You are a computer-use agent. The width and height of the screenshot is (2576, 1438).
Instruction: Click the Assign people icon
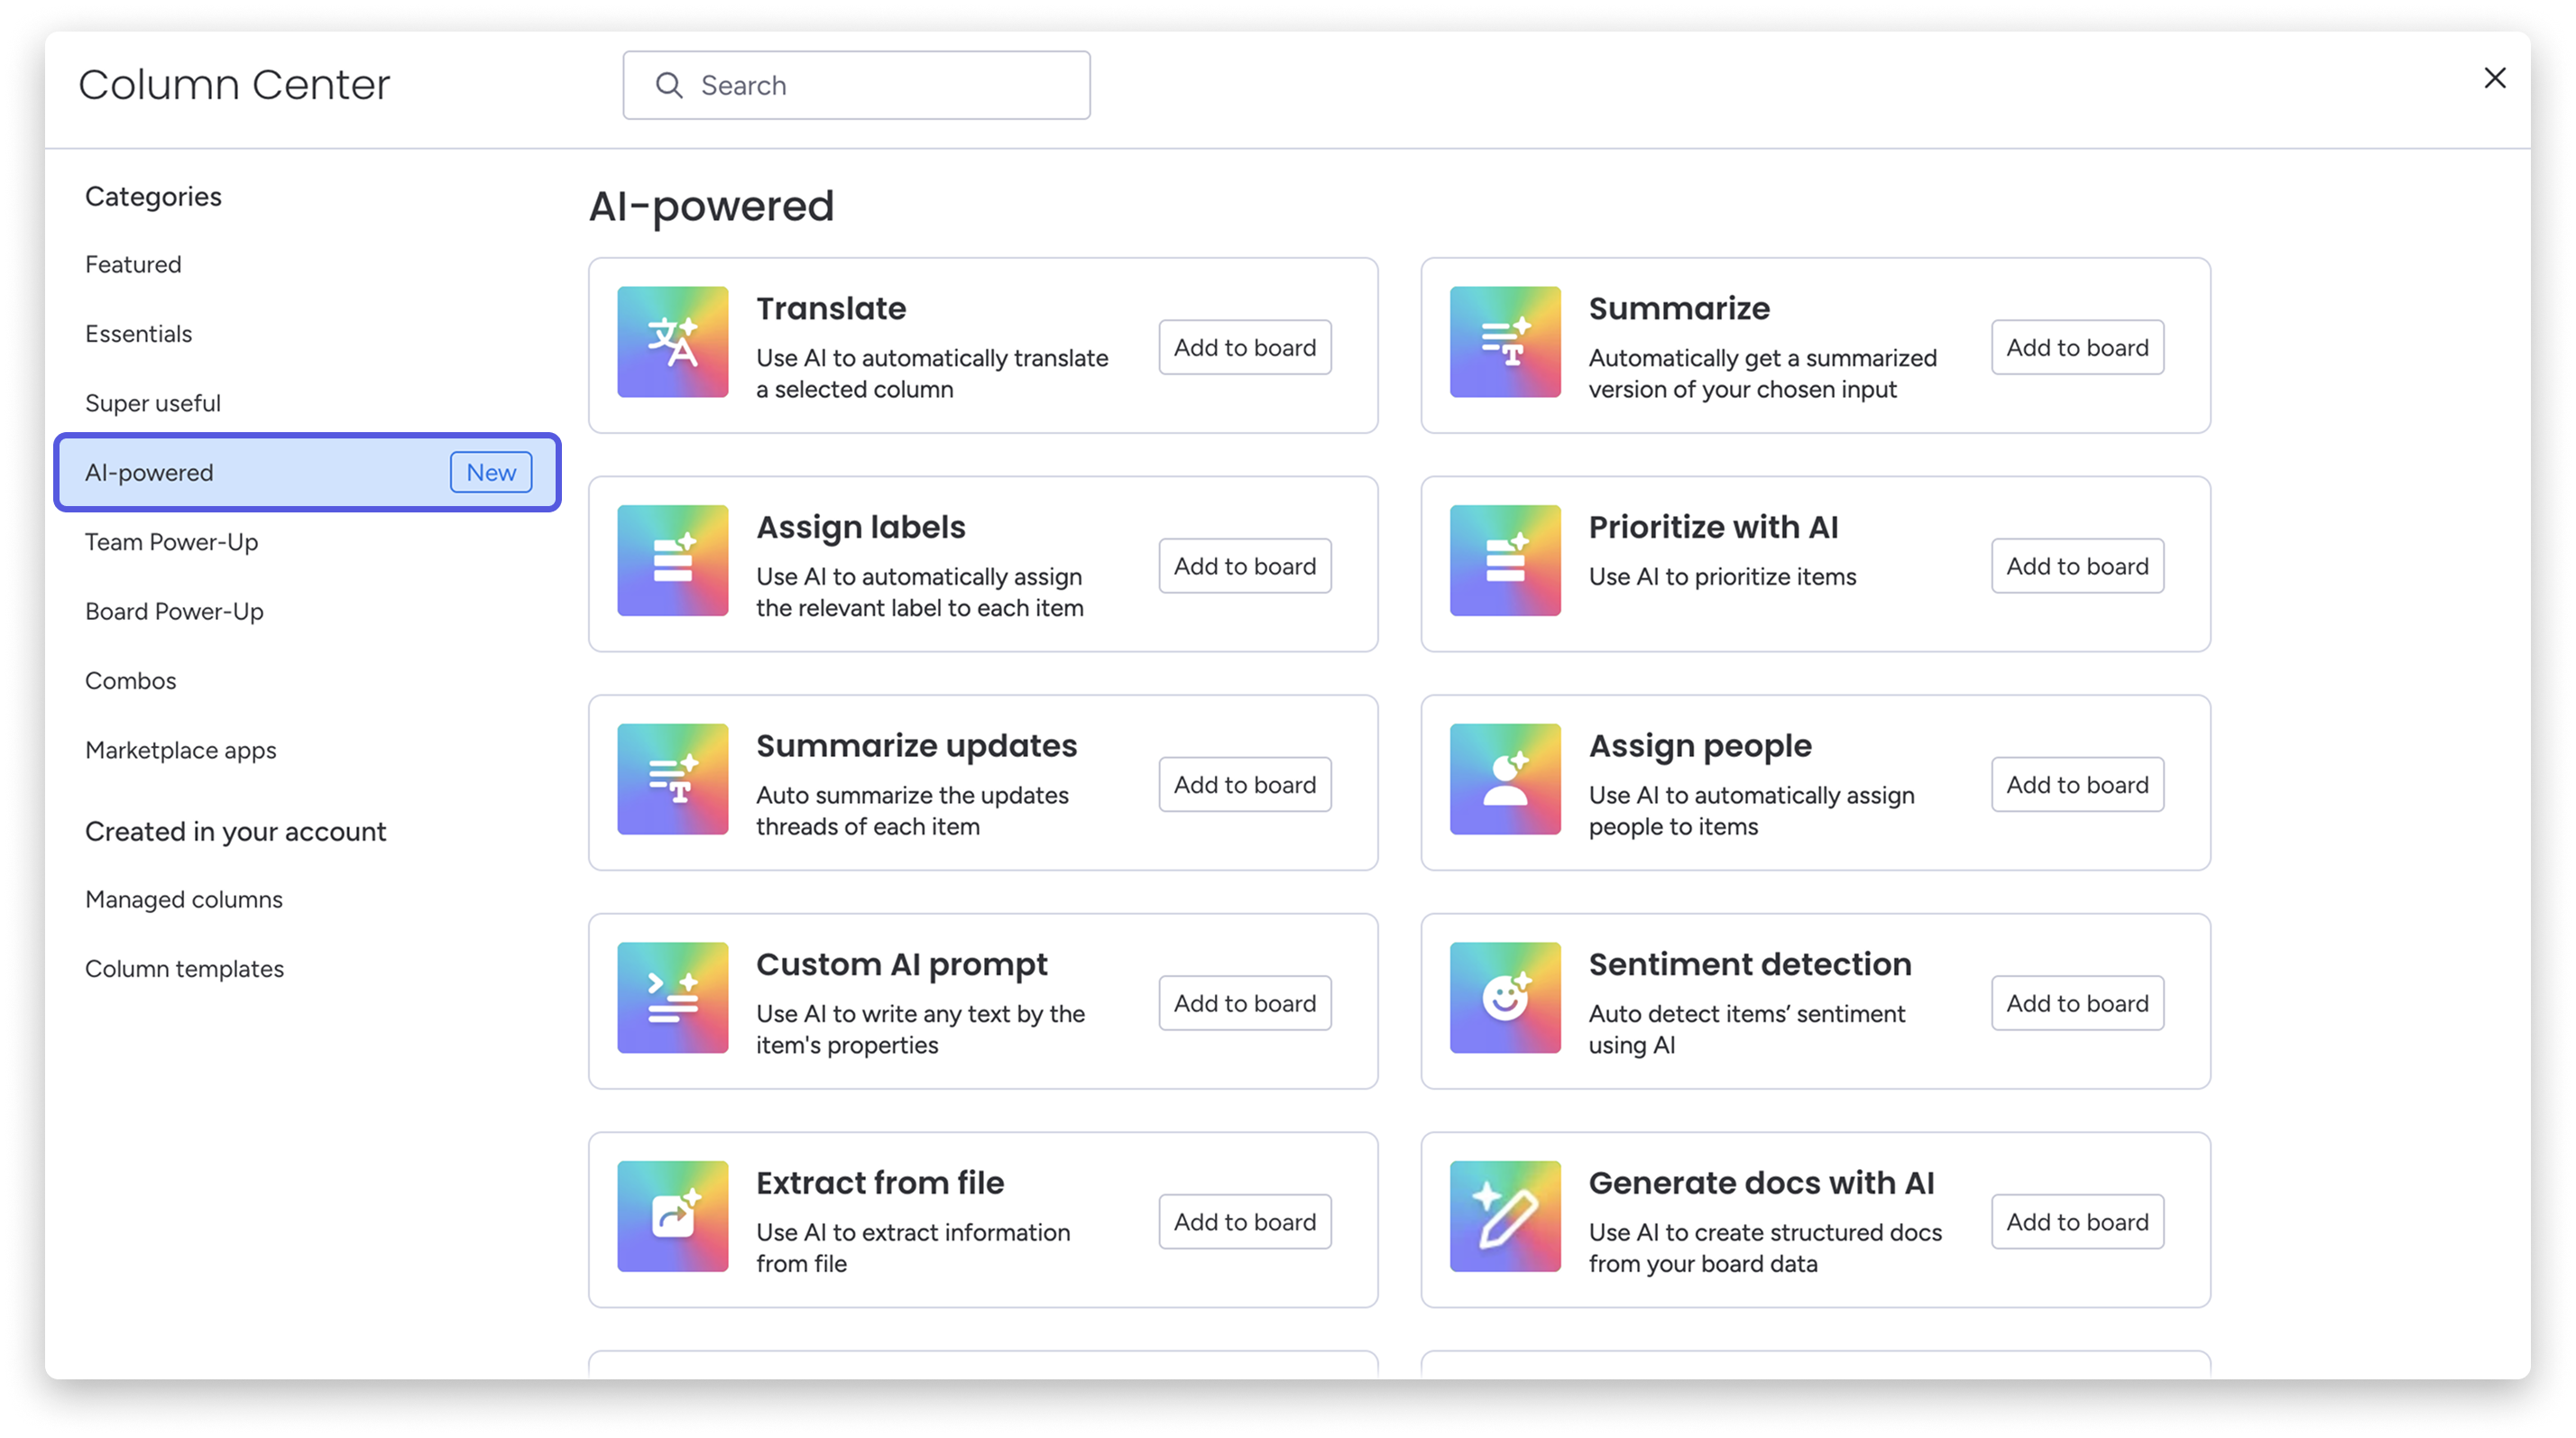[x=1505, y=779]
